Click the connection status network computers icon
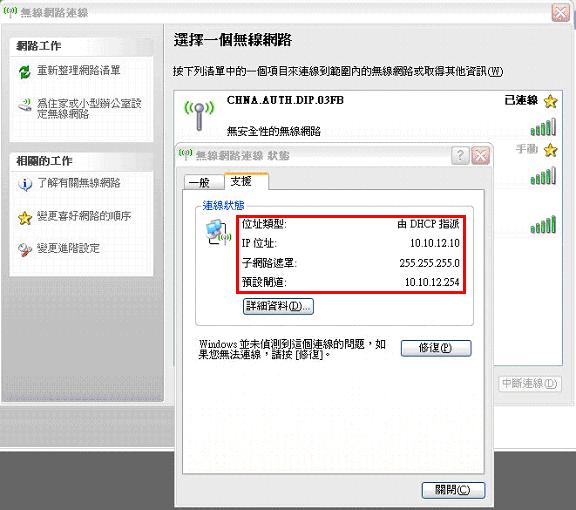Image resolution: width=576 pixels, height=510 pixels. tap(218, 232)
